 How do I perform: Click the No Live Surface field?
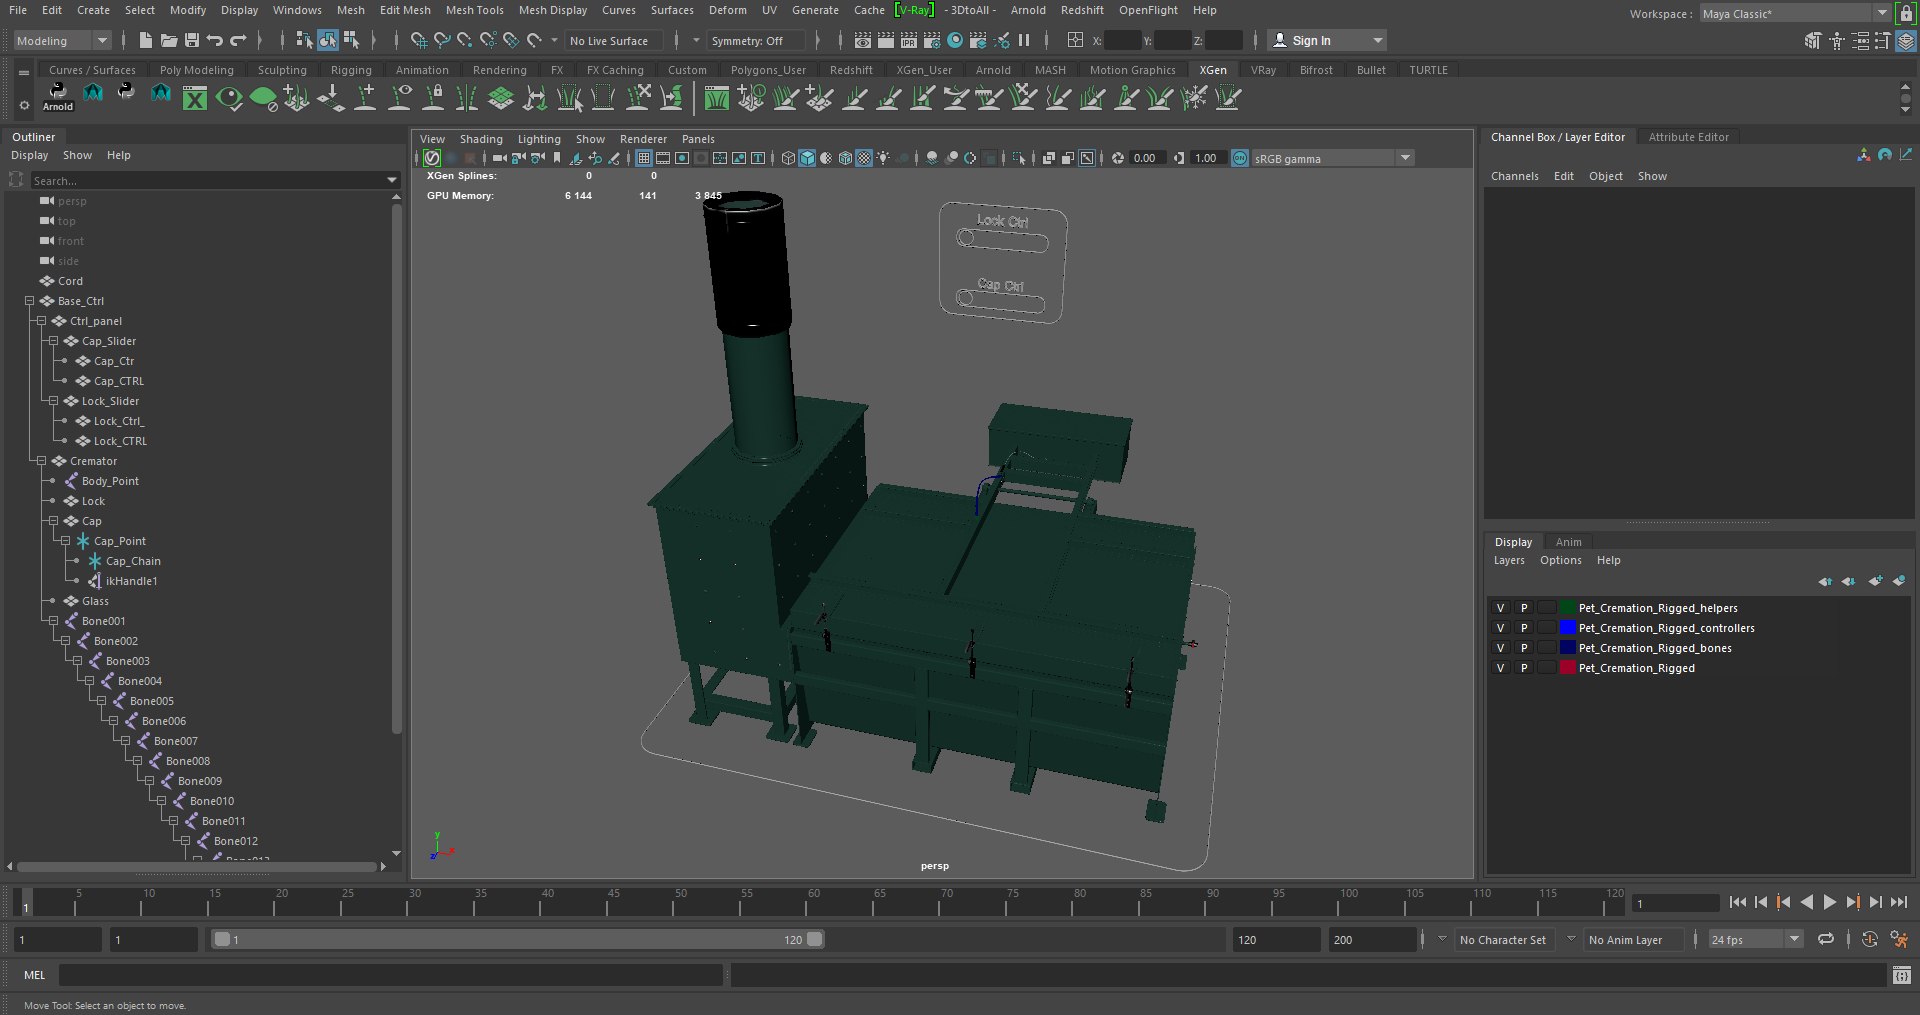(615, 40)
